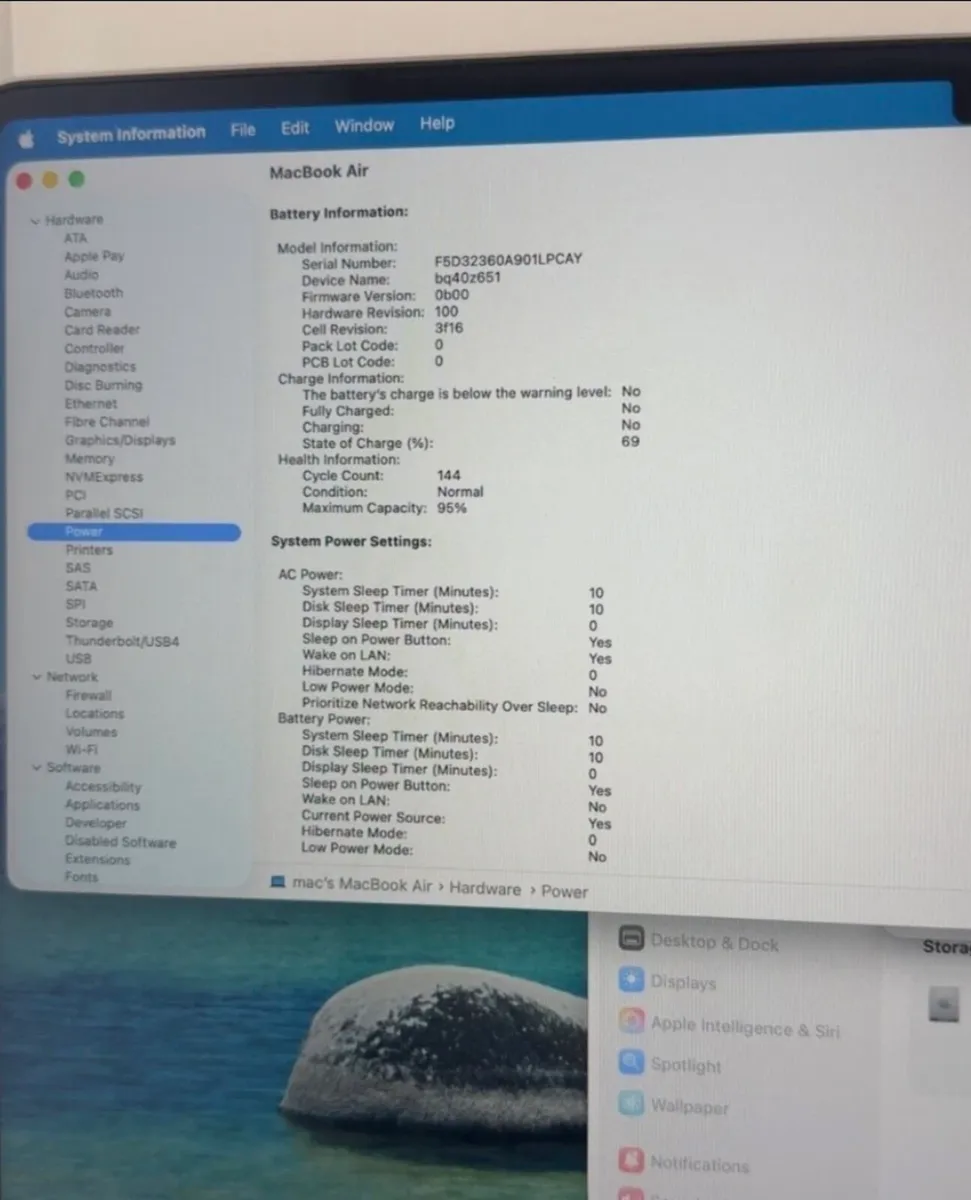Click the System Power Settings heading
This screenshot has height=1200, width=971.
click(351, 541)
